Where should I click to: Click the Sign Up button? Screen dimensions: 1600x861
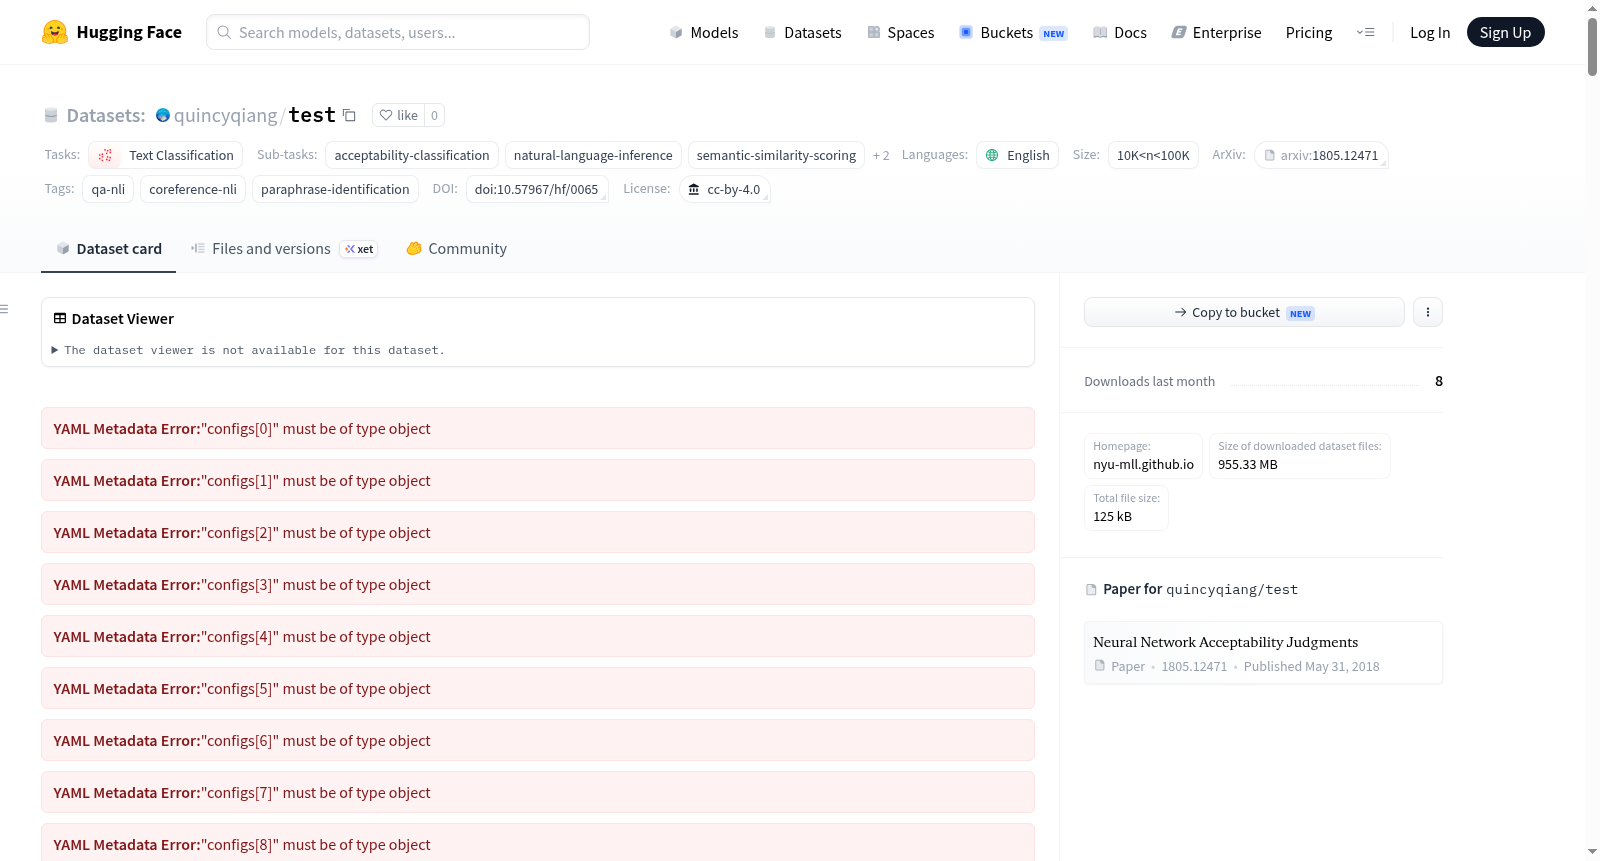pyautogui.click(x=1505, y=32)
